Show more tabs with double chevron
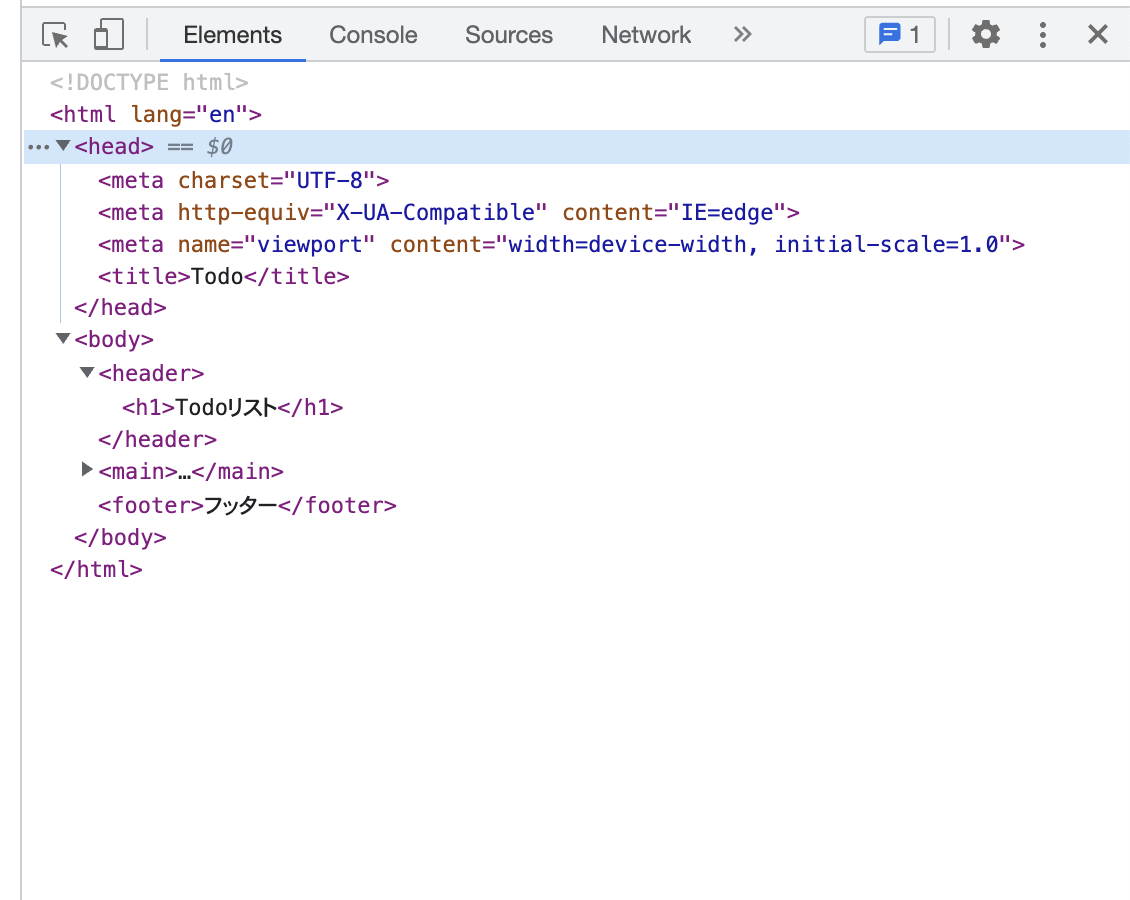 (x=742, y=35)
